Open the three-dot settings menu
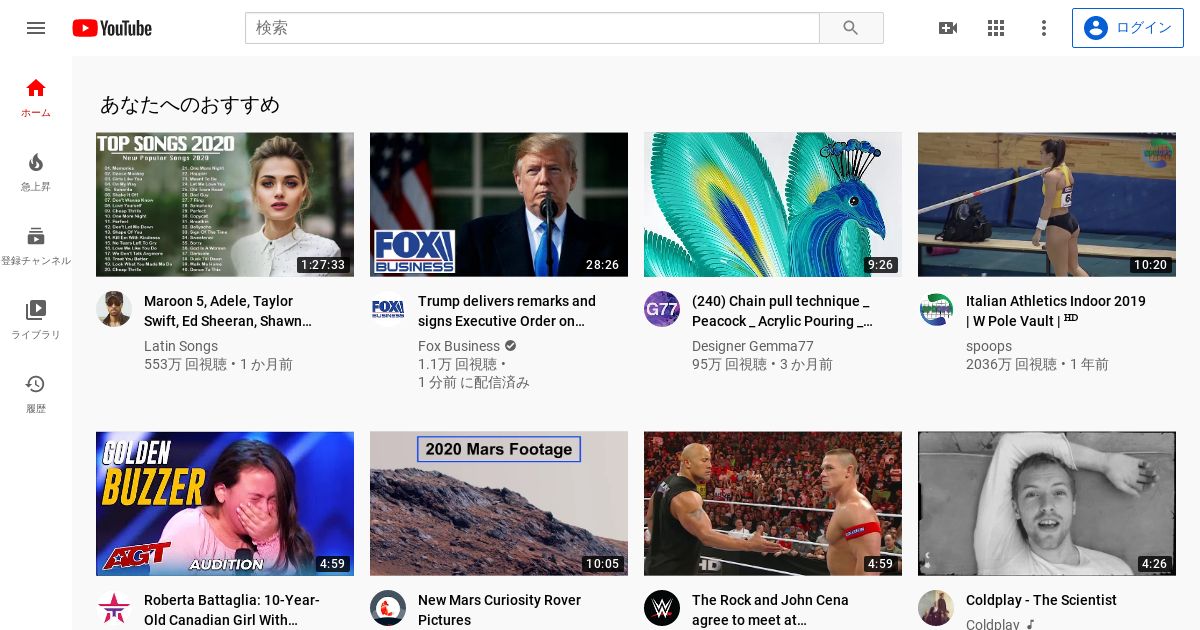The height and width of the screenshot is (630, 1200). point(1044,28)
